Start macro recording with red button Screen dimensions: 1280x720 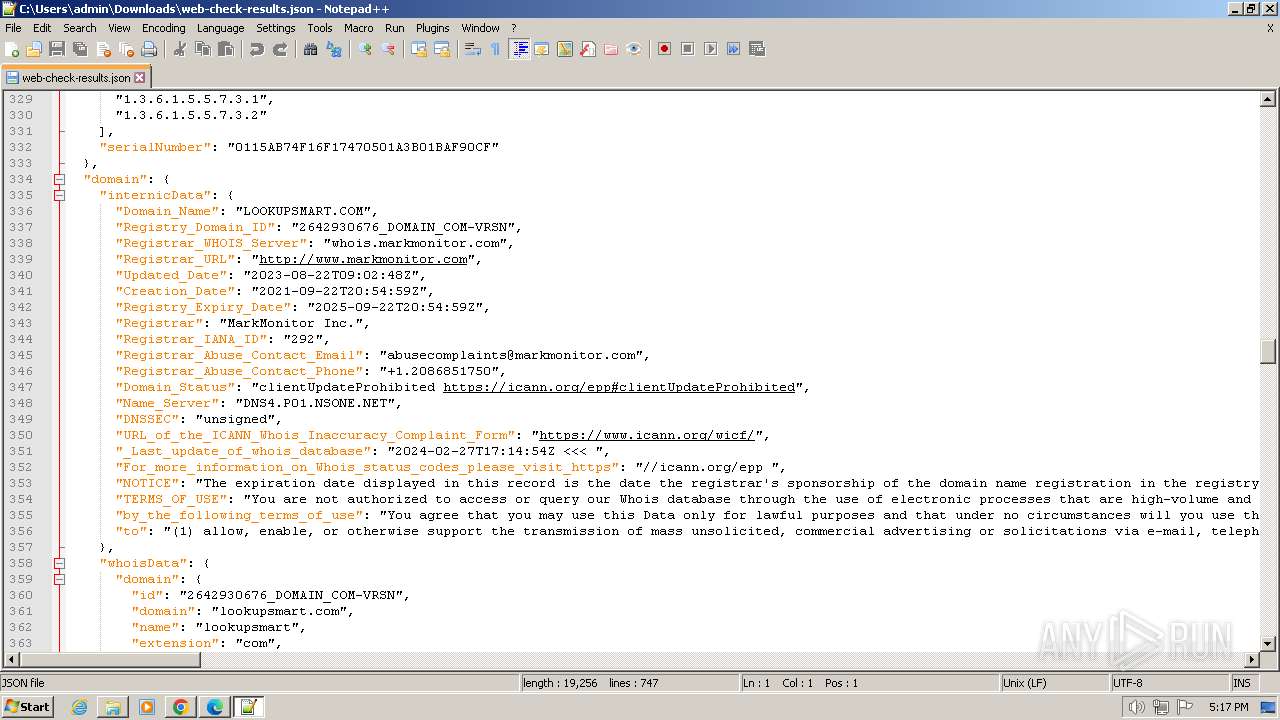pyautogui.click(x=664, y=49)
